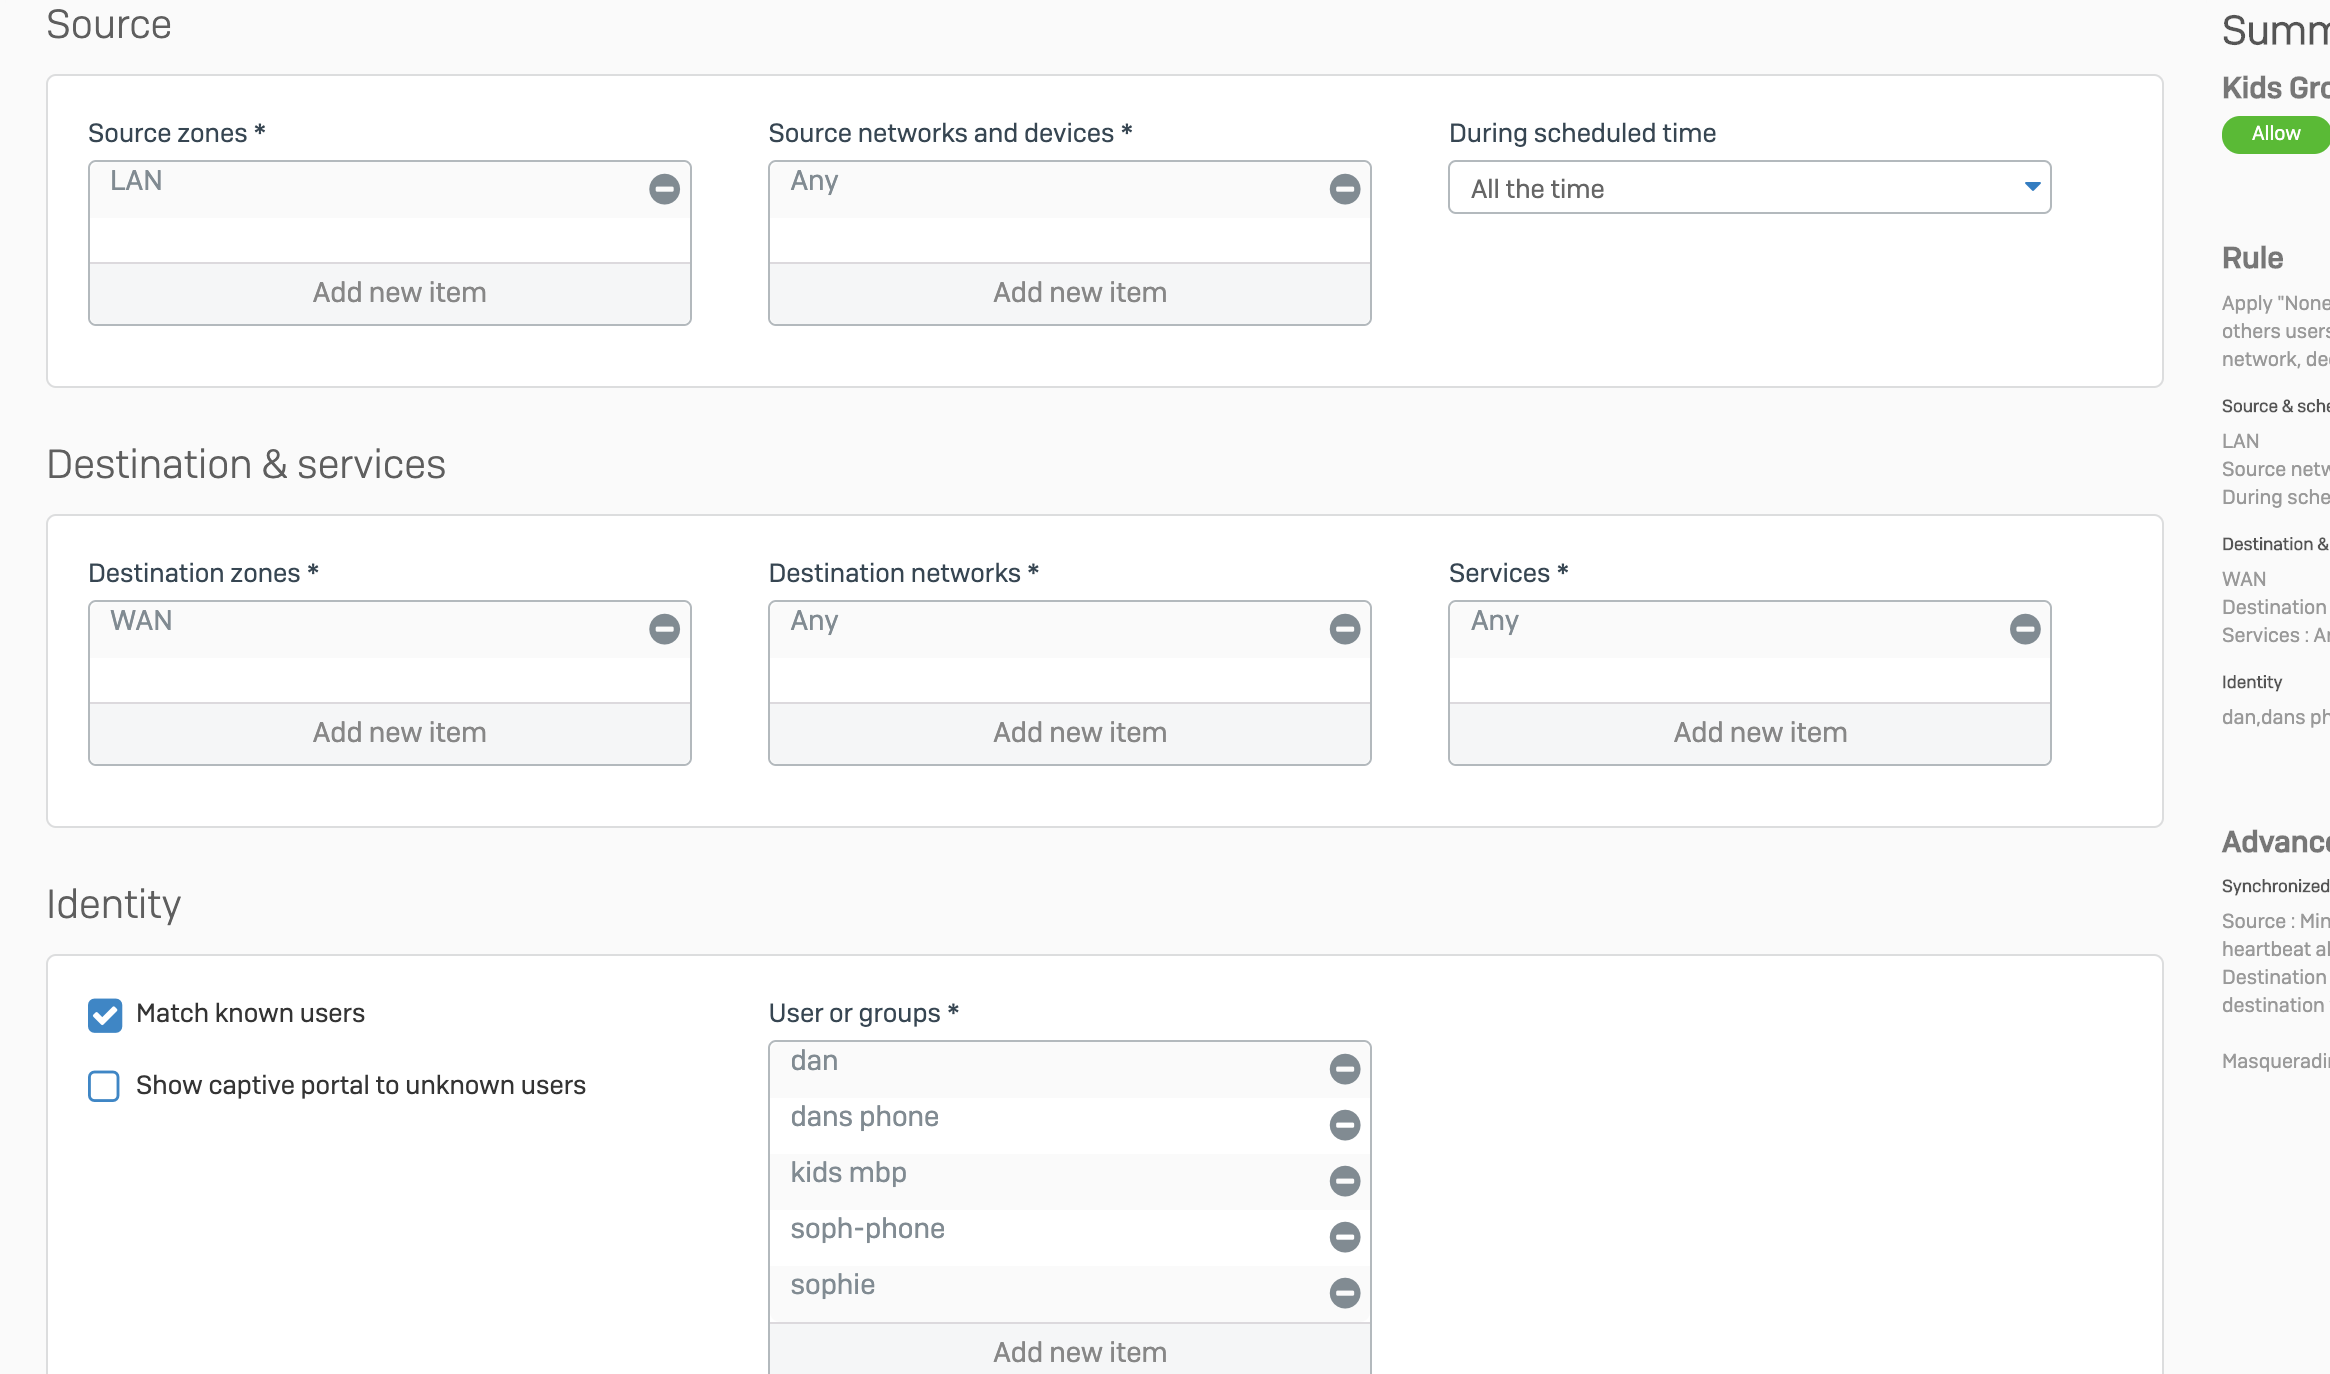Click the green Allow badge in summary

pyautogui.click(x=2276, y=134)
